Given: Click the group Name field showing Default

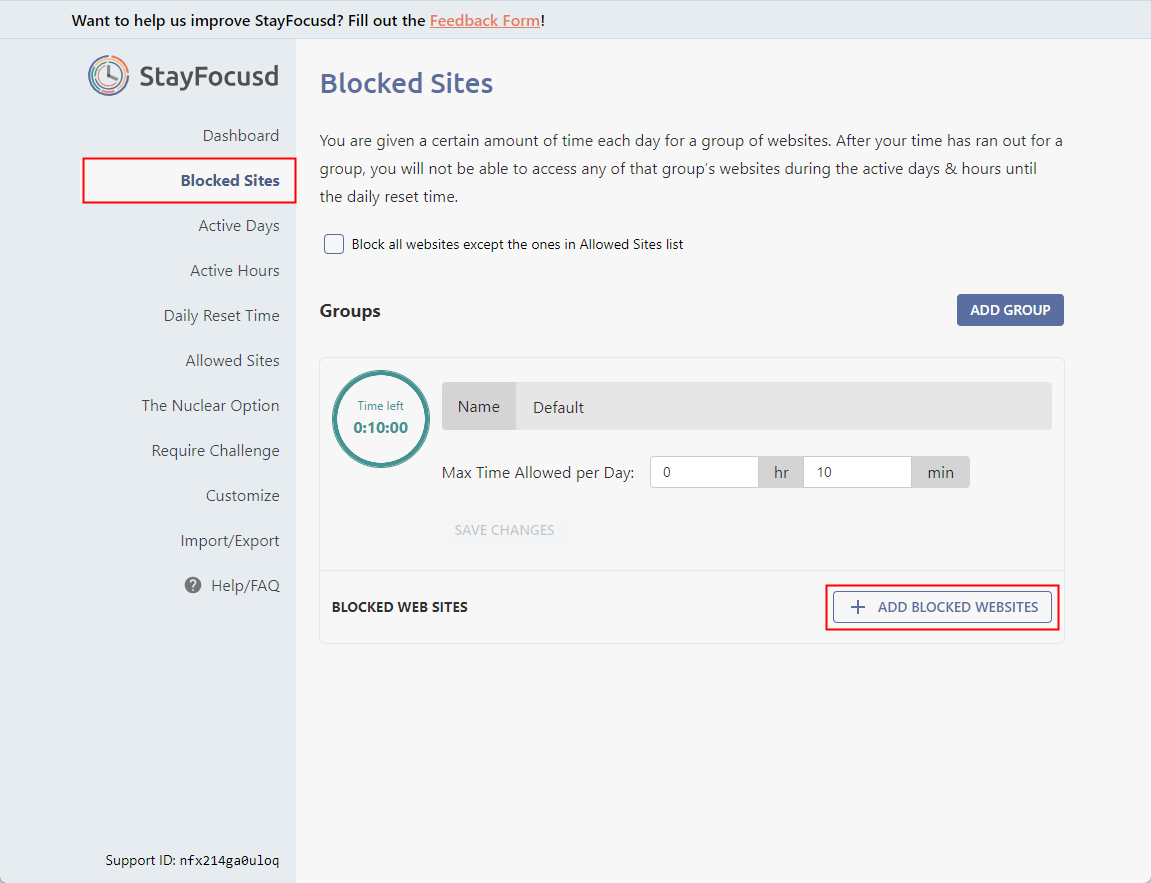Looking at the screenshot, I should pyautogui.click(x=783, y=407).
